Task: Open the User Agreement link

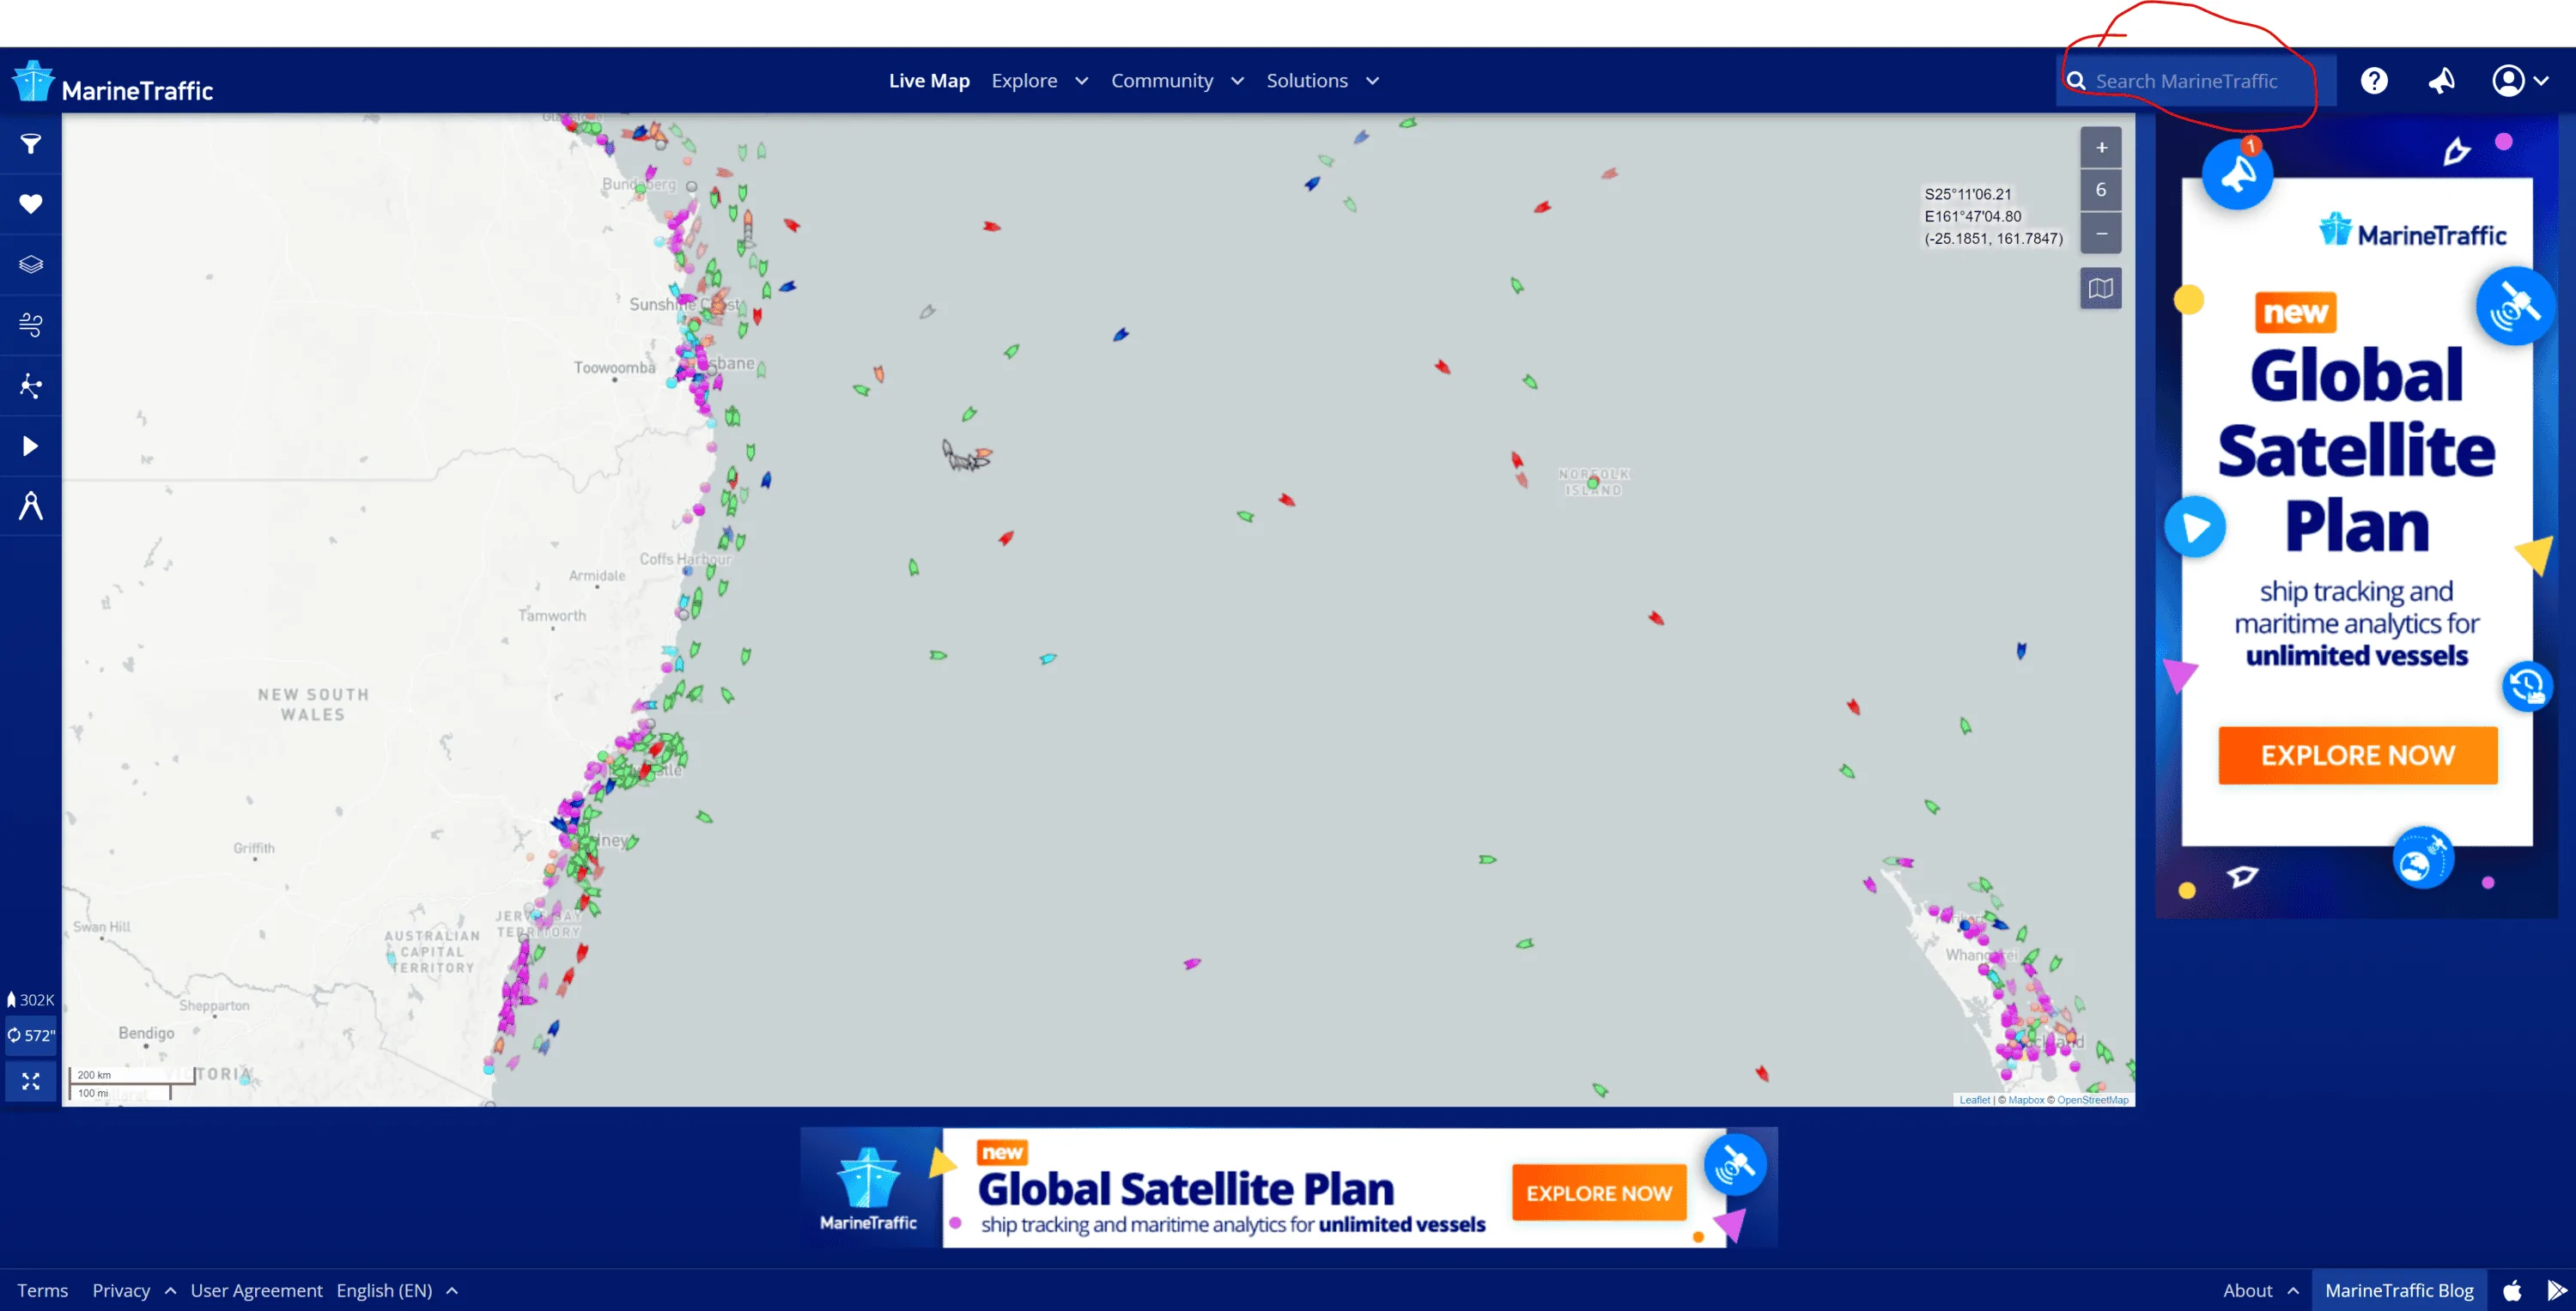Action: 256,1290
